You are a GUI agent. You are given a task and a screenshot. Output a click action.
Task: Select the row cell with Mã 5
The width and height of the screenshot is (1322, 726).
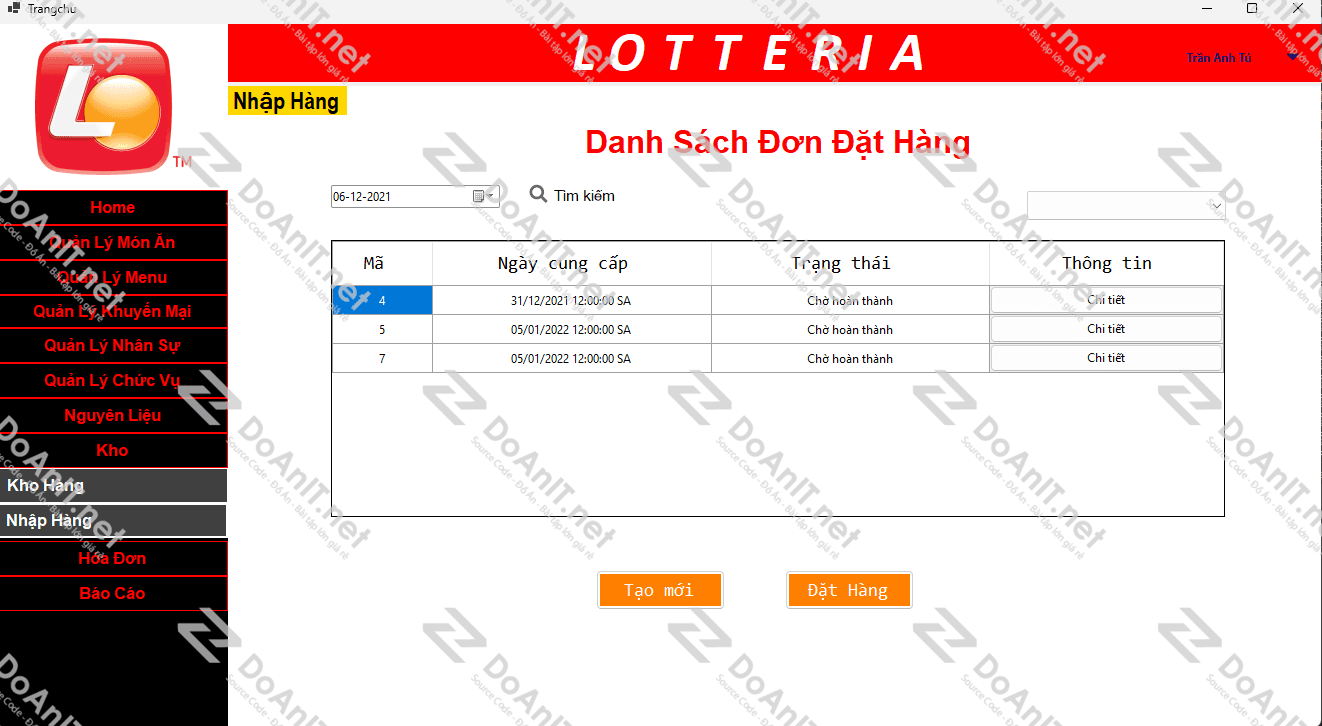pos(382,330)
